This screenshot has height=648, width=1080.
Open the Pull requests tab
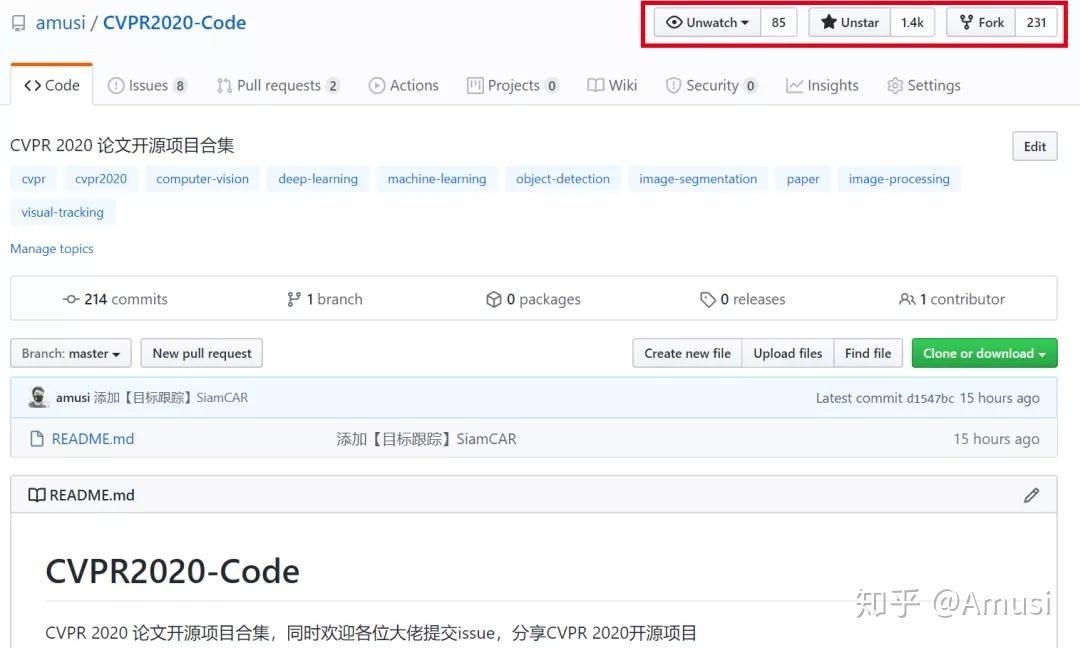tap(278, 85)
